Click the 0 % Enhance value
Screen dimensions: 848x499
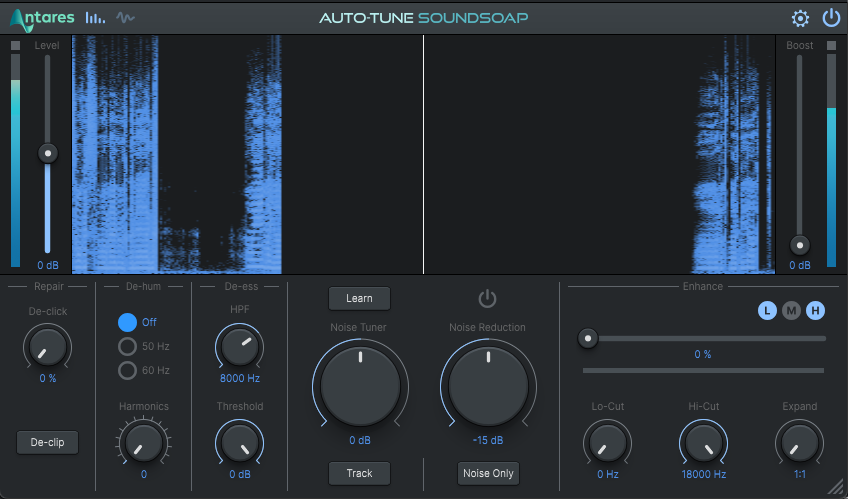point(703,354)
